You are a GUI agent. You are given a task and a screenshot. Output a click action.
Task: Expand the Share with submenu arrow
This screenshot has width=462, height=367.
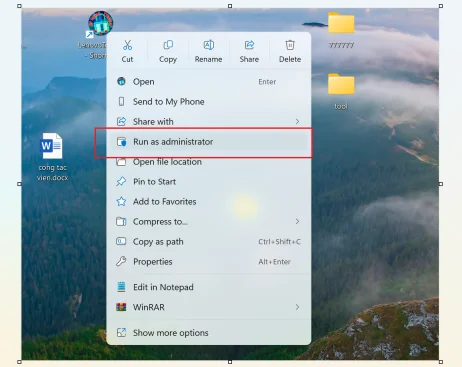tap(297, 121)
